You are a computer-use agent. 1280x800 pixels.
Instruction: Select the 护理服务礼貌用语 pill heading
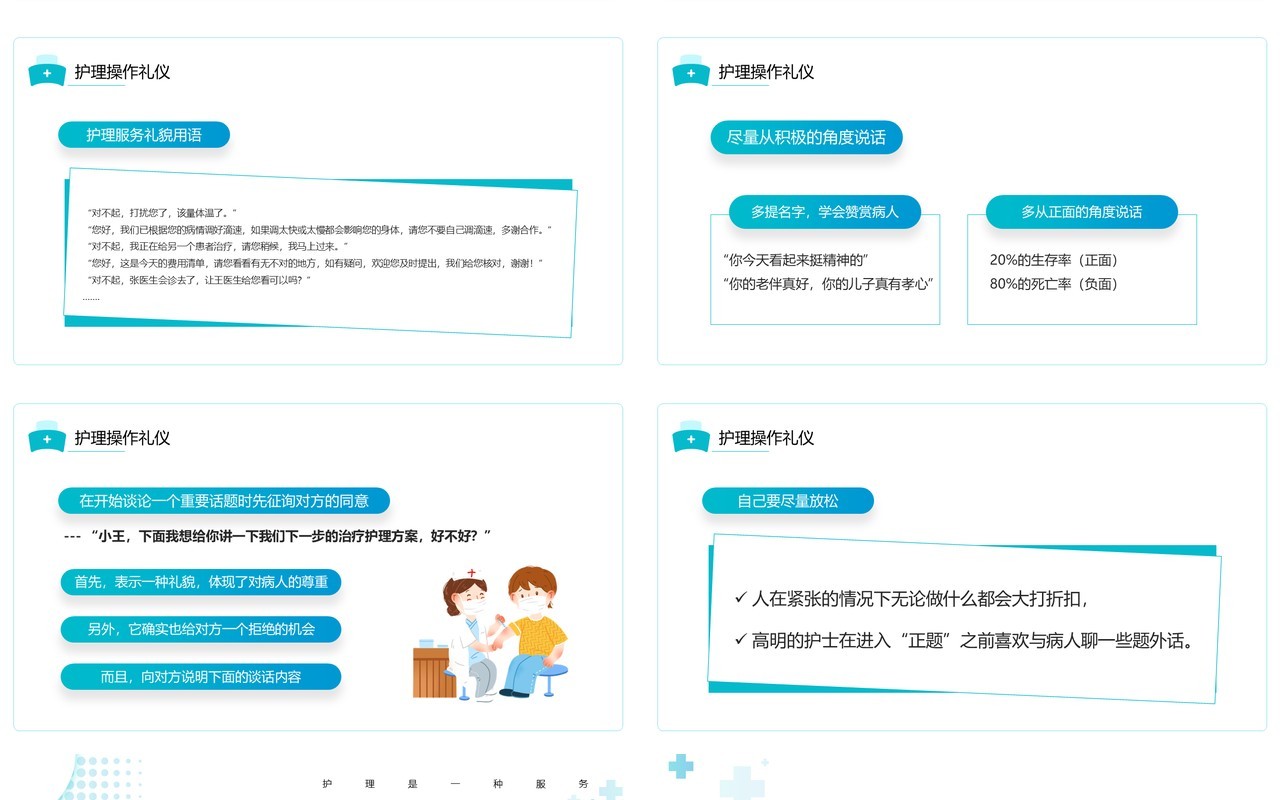point(144,135)
